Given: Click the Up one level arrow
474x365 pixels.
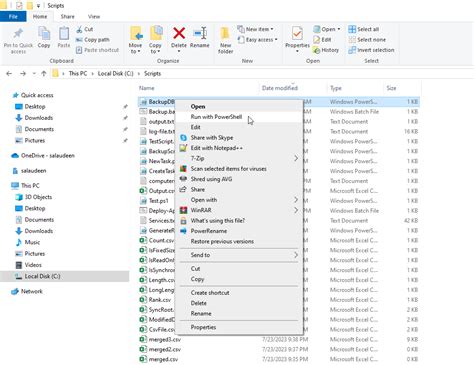Looking at the screenshot, I should coord(44,74).
